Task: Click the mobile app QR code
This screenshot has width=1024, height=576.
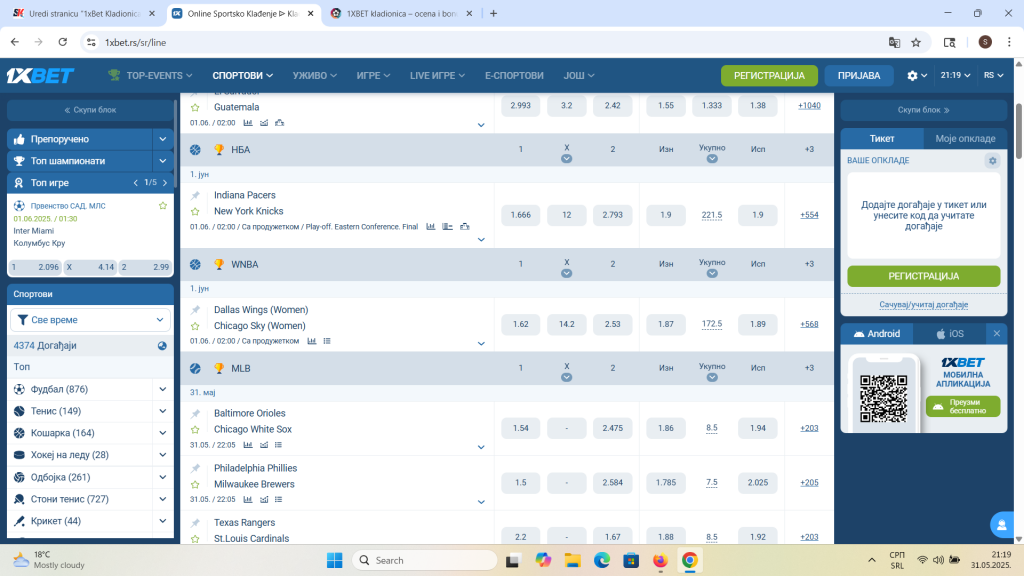Action: [x=883, y=398]
